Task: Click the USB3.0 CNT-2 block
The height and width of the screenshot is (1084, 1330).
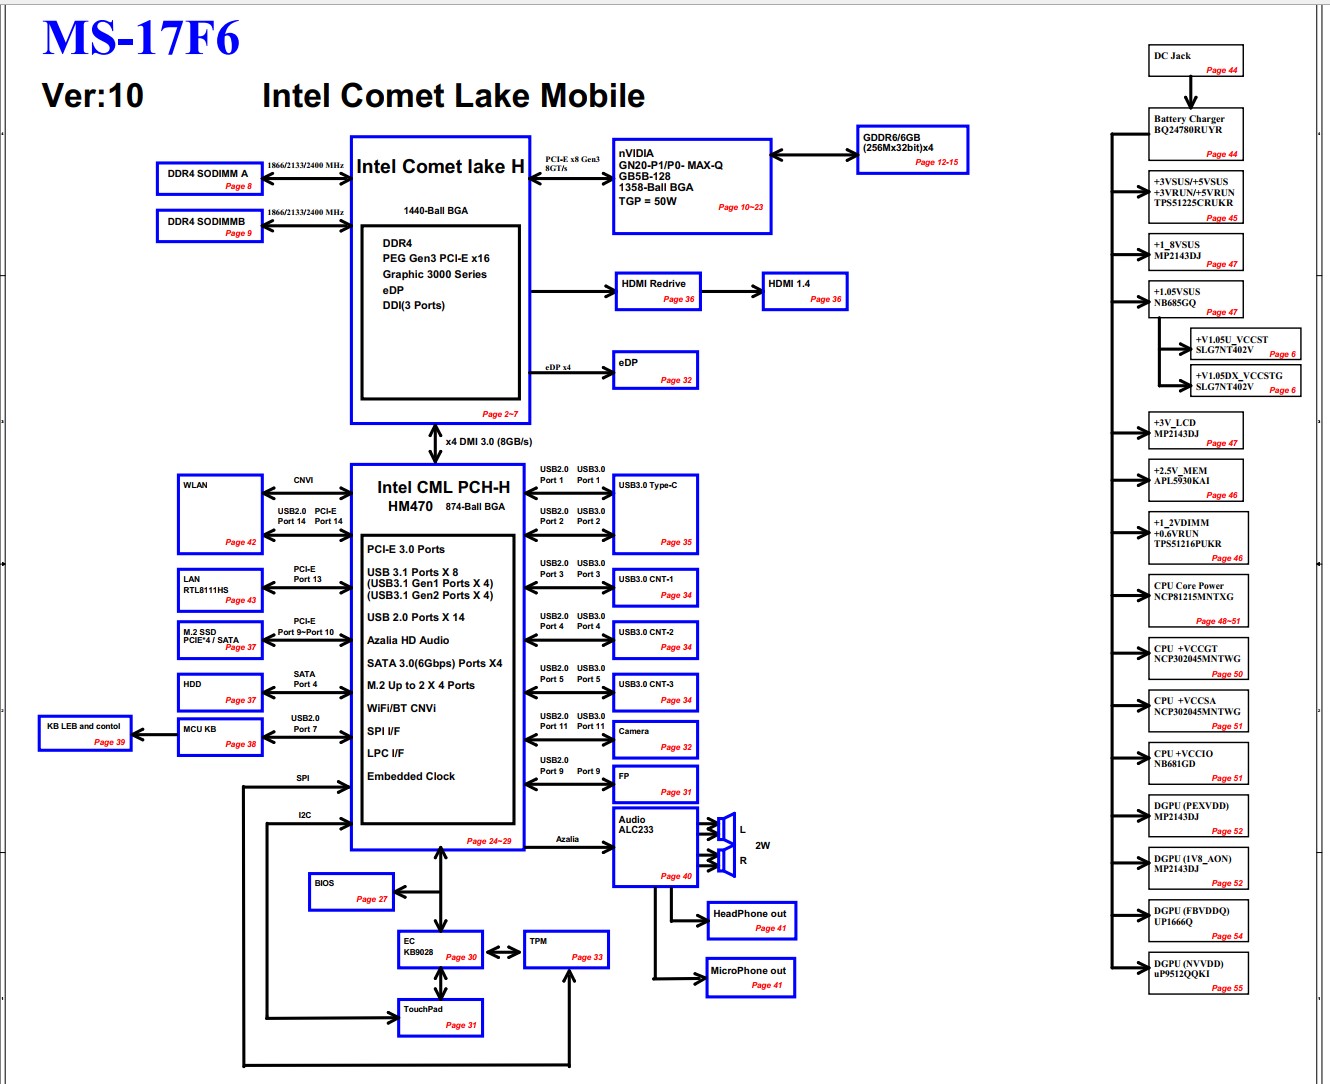Action: click(655, 640)
